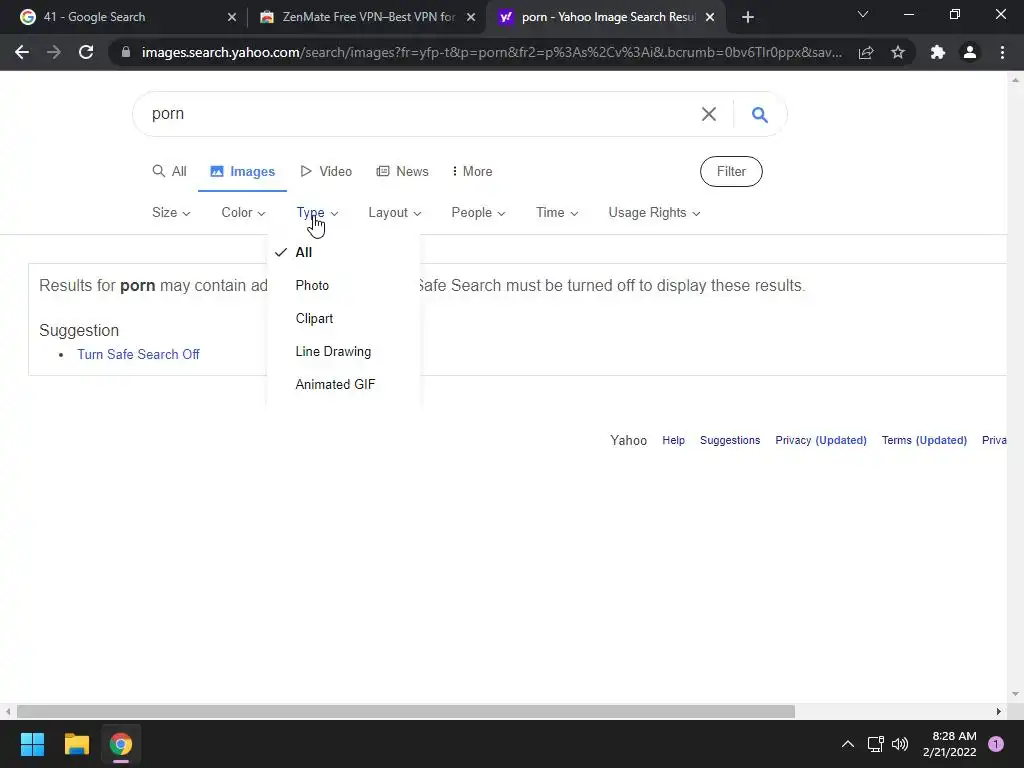
Task: Open Windows Start menu
Action: 32,744
